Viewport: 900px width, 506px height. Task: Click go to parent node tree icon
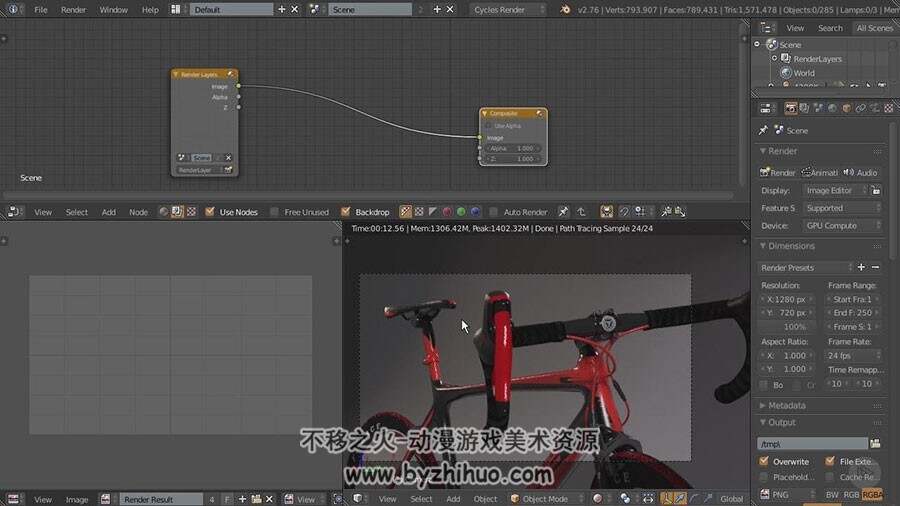pyautogui.click(x=581, y=212)
